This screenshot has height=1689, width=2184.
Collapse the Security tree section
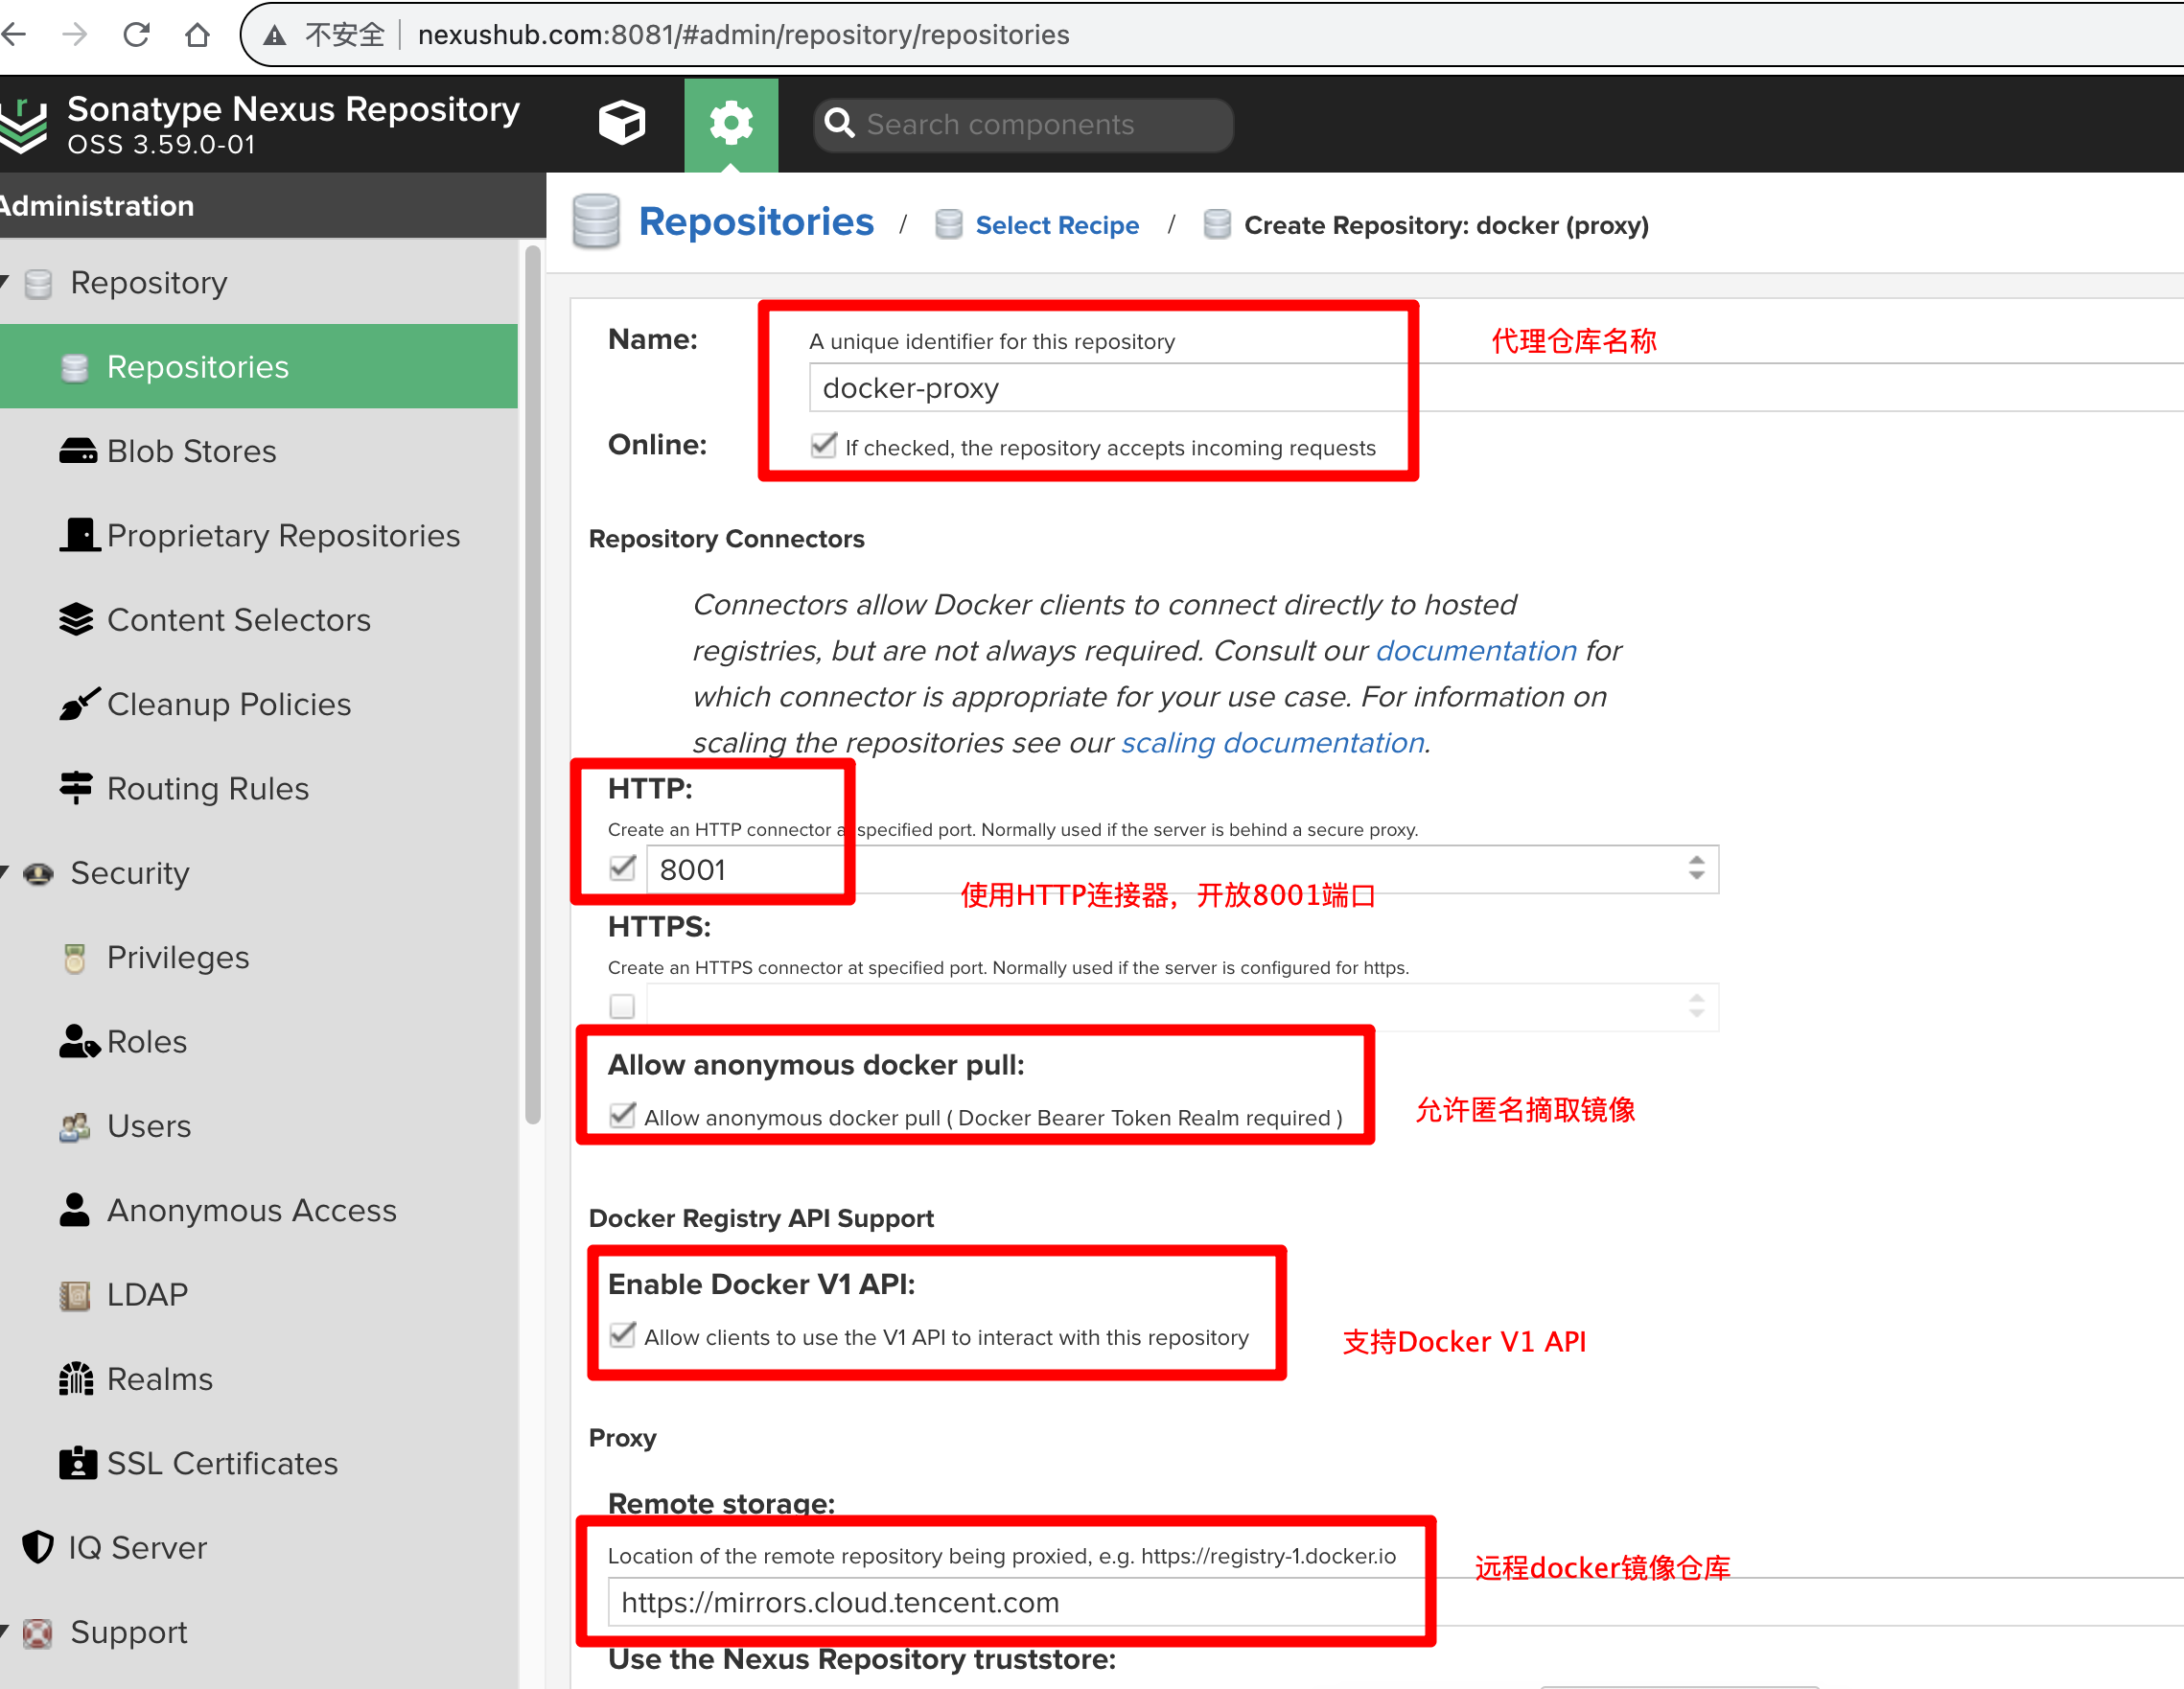click(5, 872)
